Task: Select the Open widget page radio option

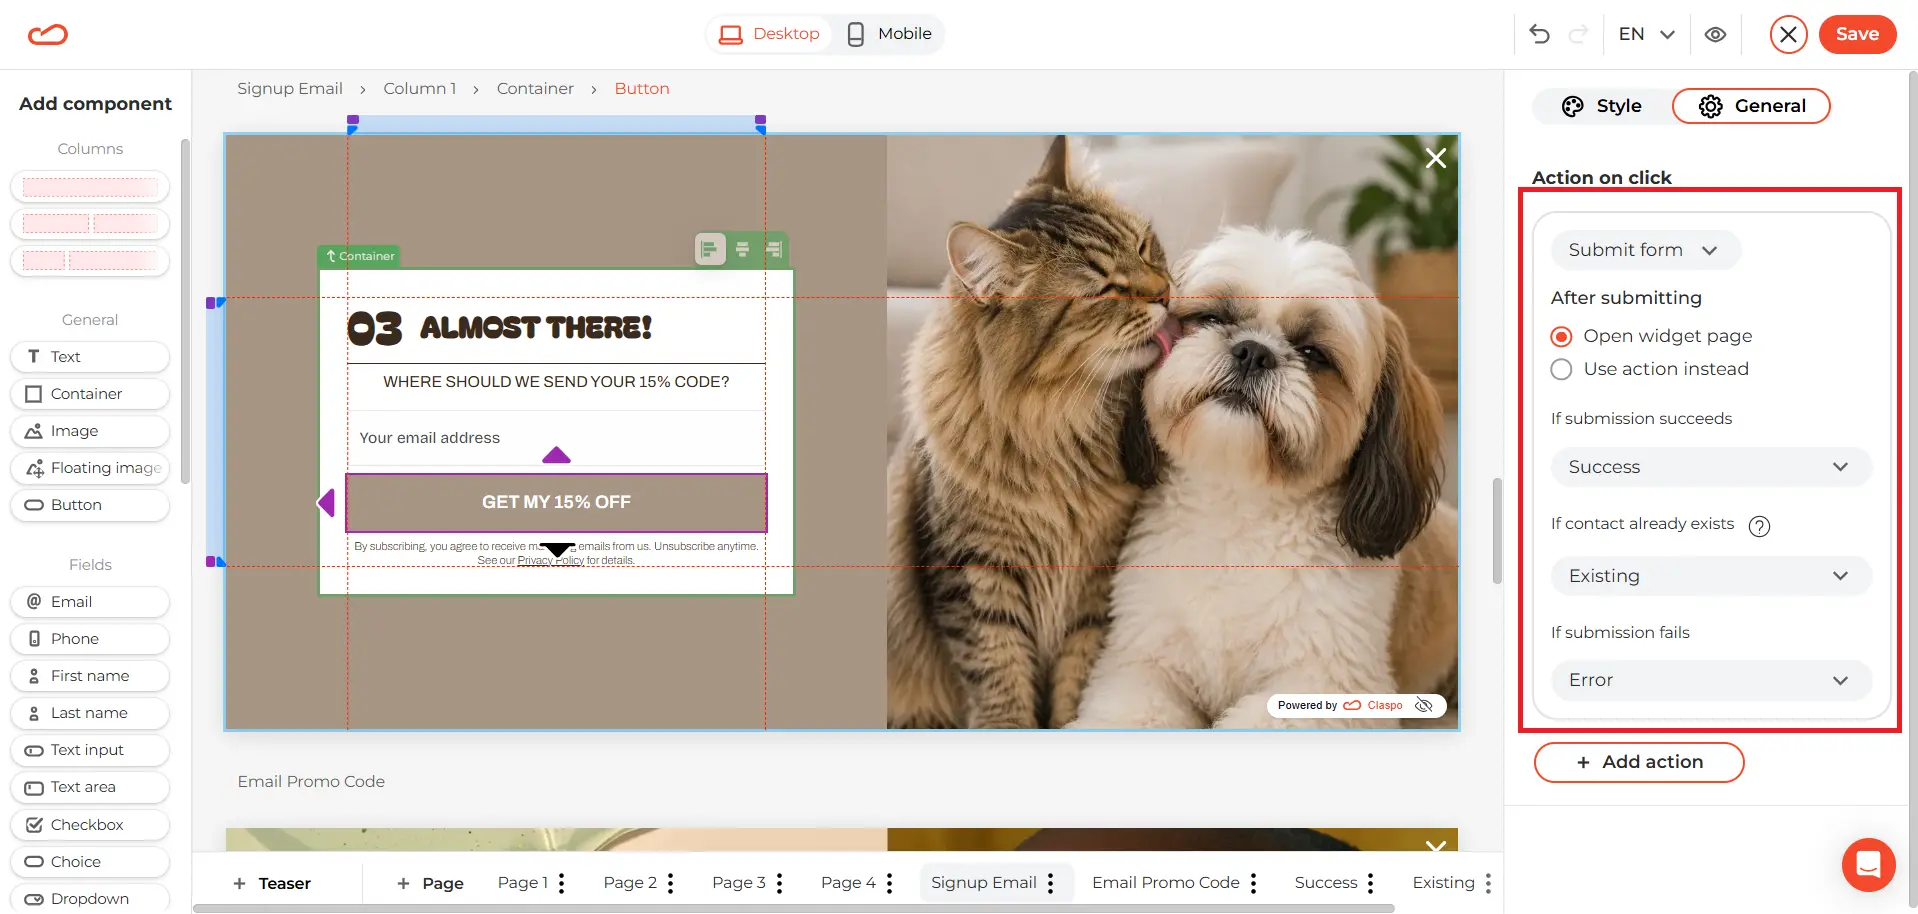Action: pyautogui.click(x=1561, y=337)
